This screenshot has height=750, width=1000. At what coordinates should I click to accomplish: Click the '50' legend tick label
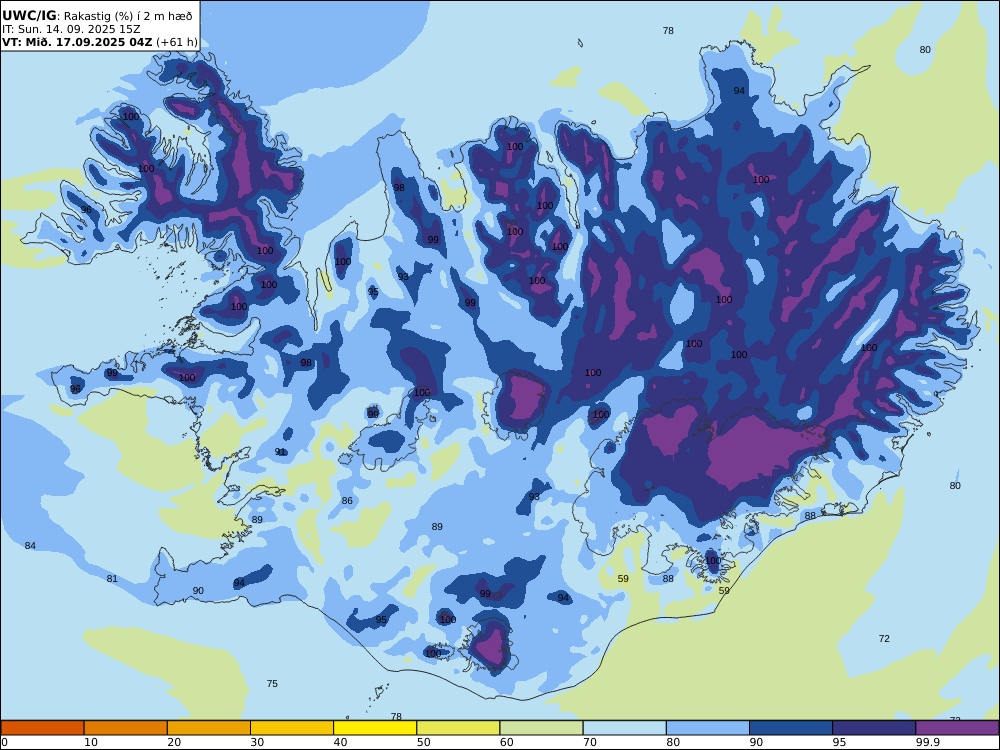coord(423,742)
